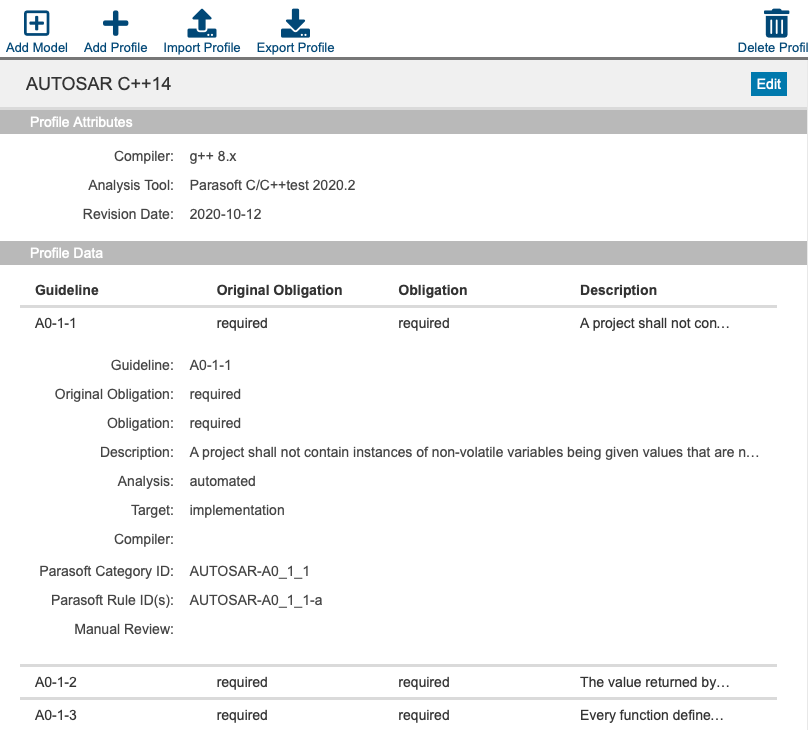Collapse the expanded A0-1-1 guideline row
This screenshot has height=730, width=808.
click(x=398, y=323)
